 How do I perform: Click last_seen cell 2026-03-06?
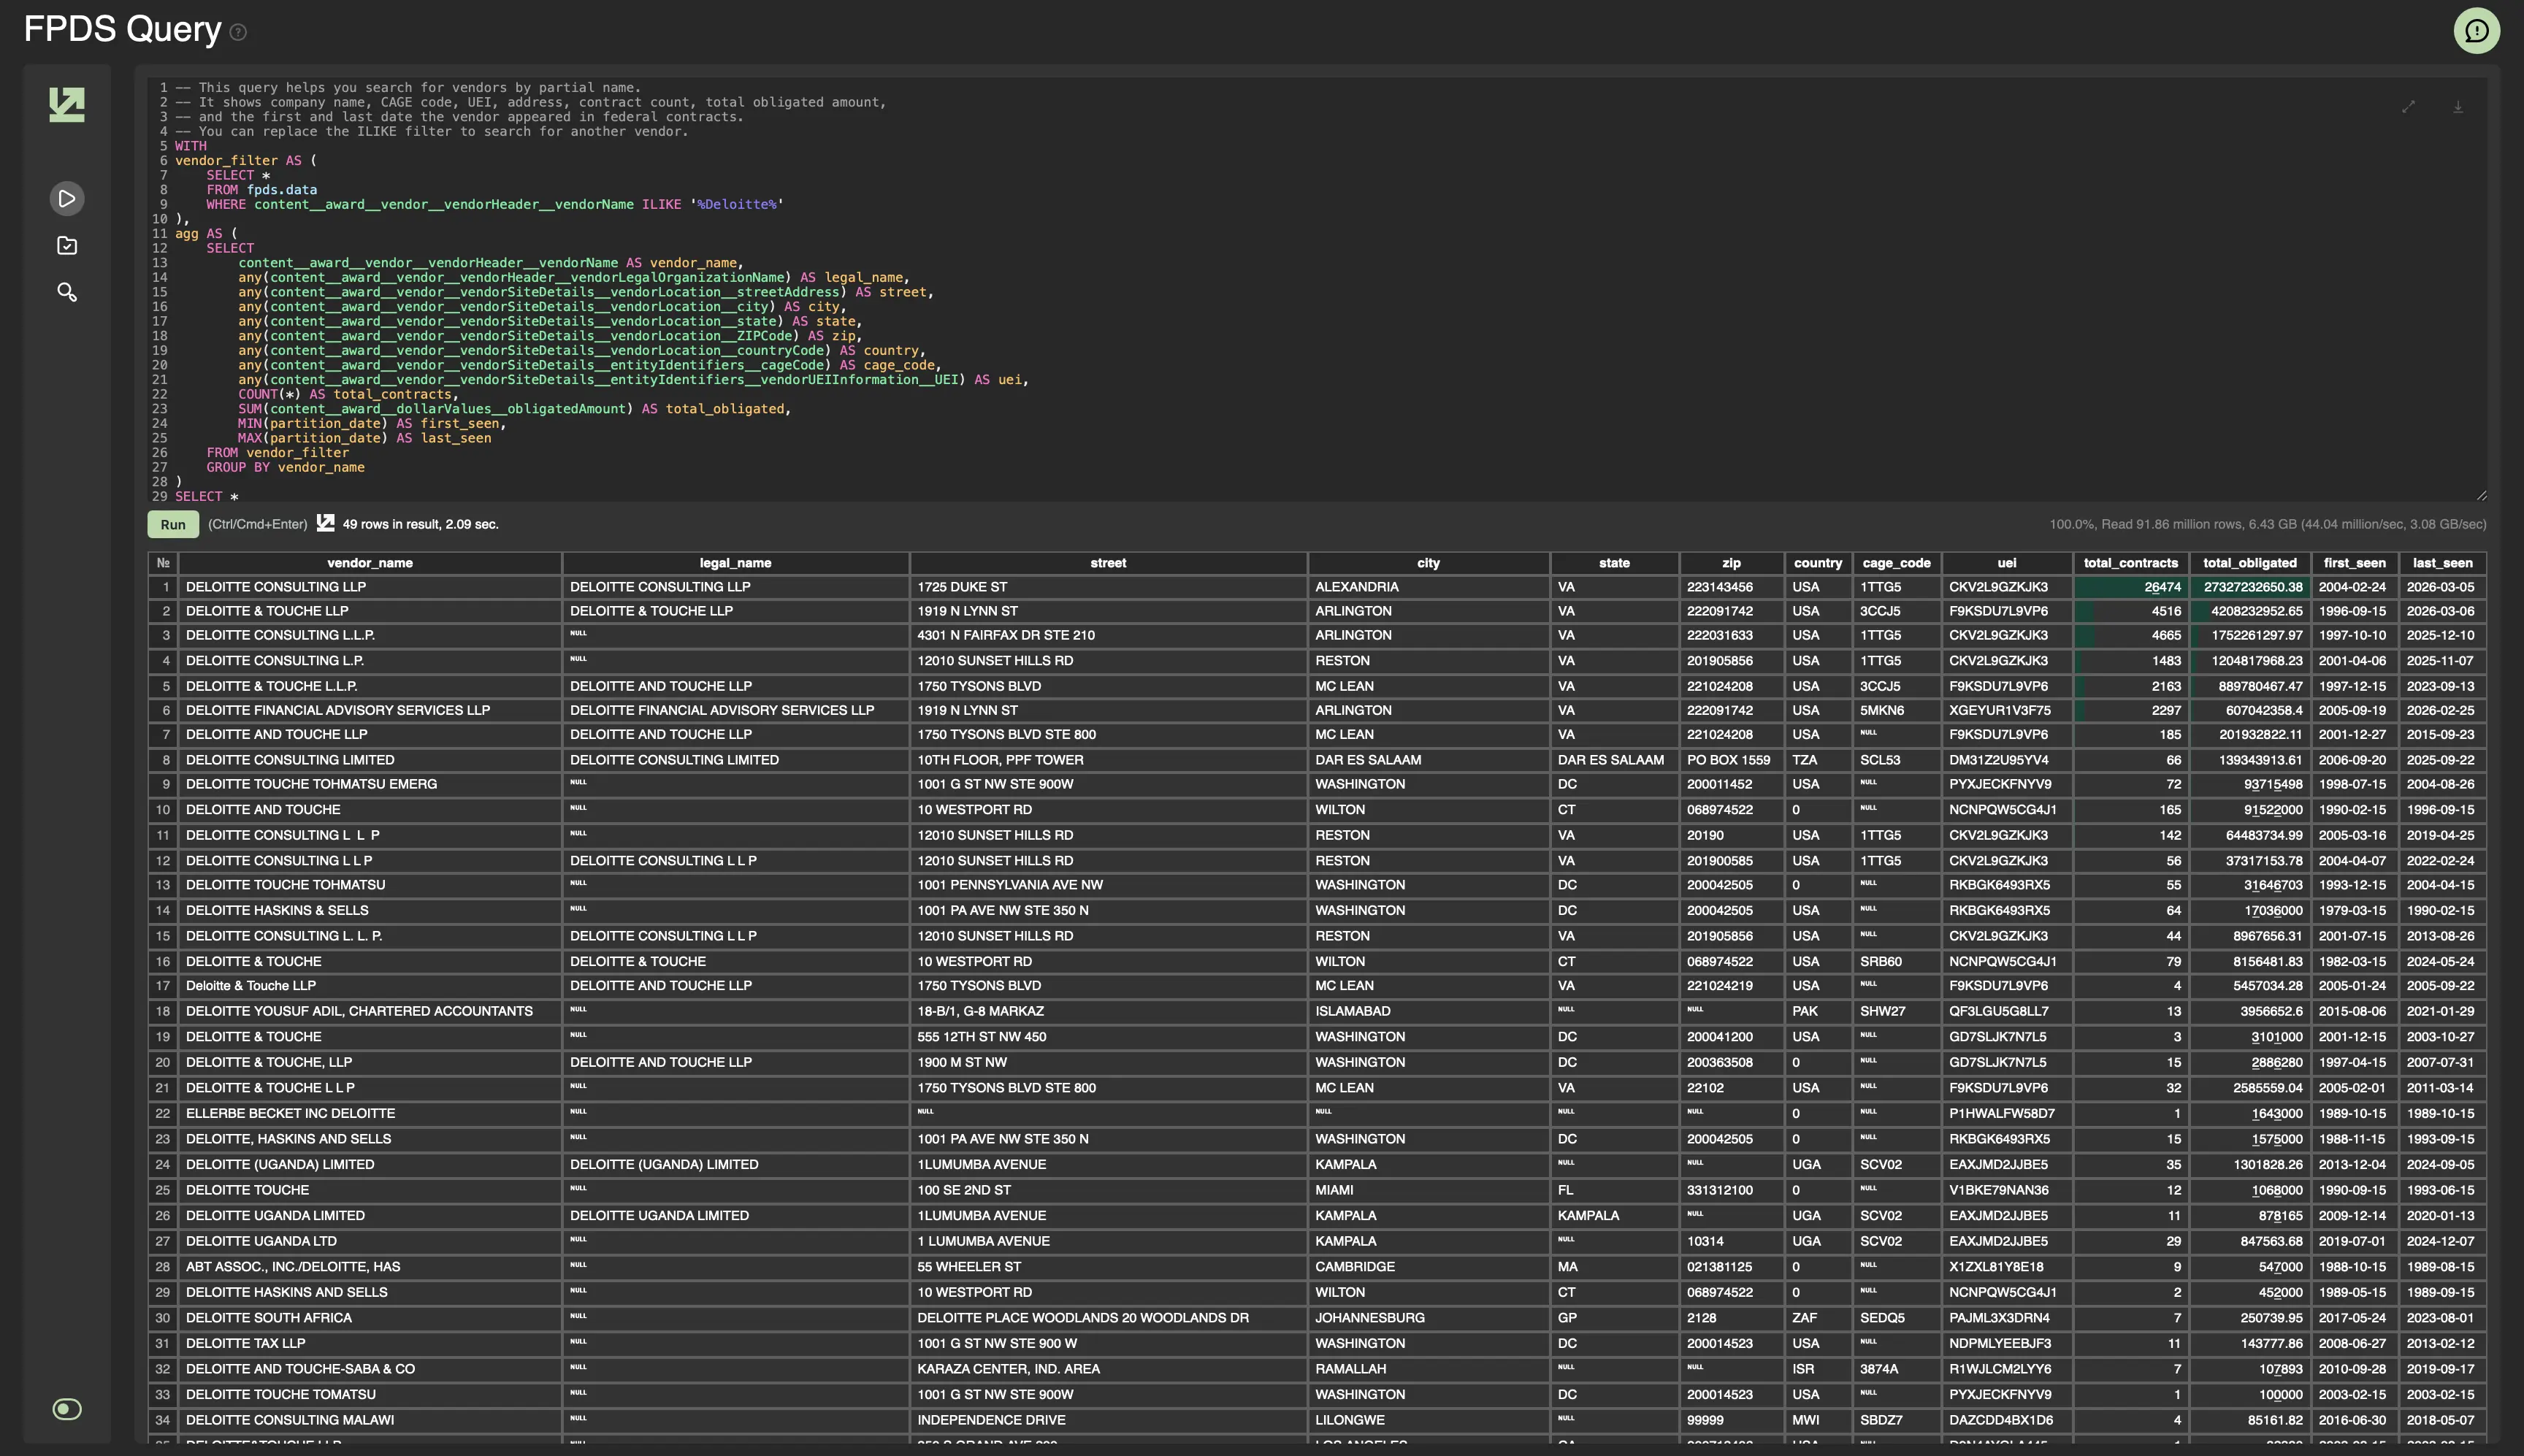pyautogui.click(x=2442, y=611)
